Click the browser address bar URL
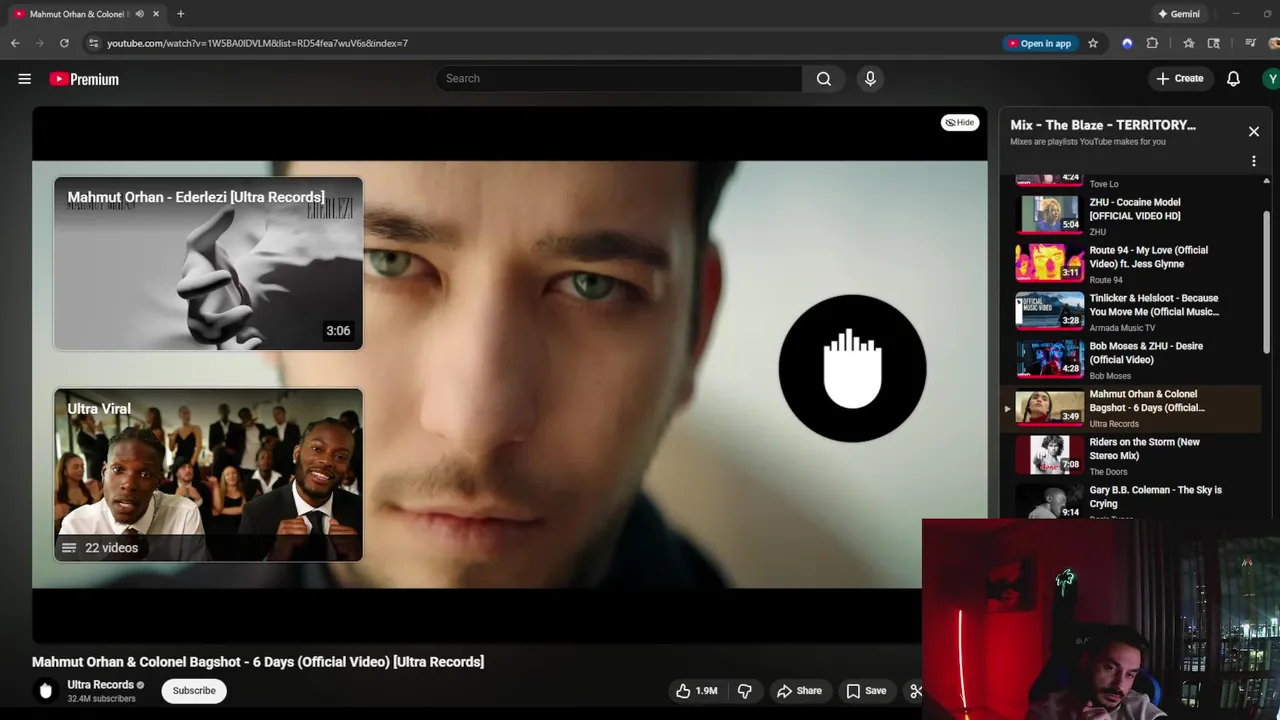This screenshot has height=720, width=1280. [x=257, y=43]
